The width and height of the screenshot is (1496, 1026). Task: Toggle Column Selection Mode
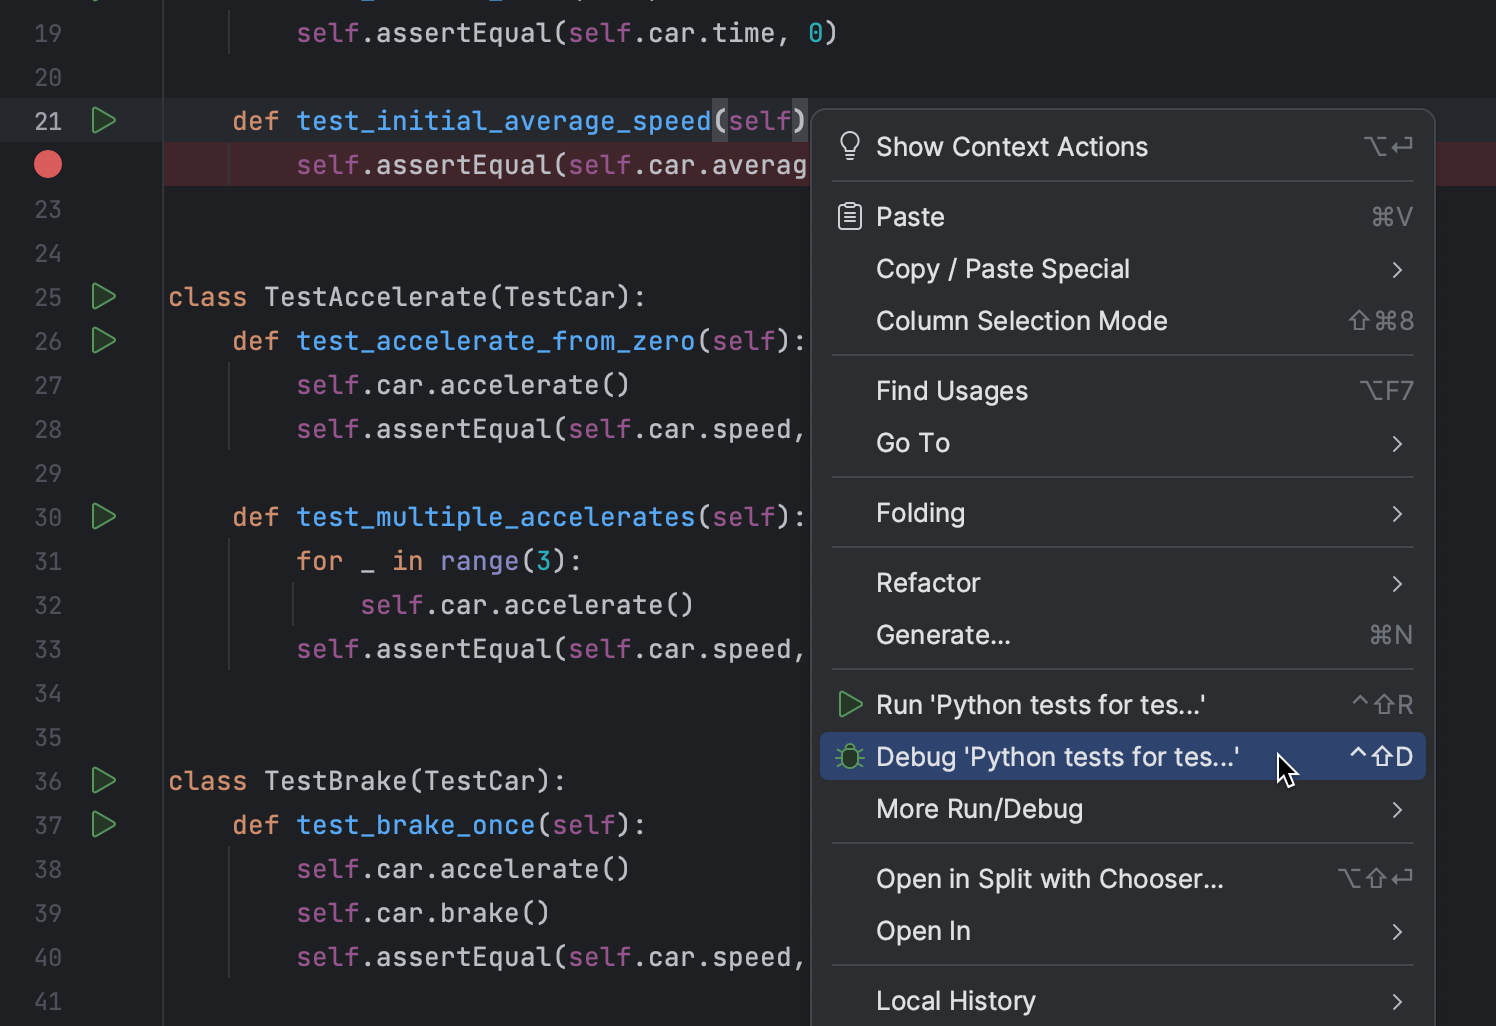point(1021,320)
